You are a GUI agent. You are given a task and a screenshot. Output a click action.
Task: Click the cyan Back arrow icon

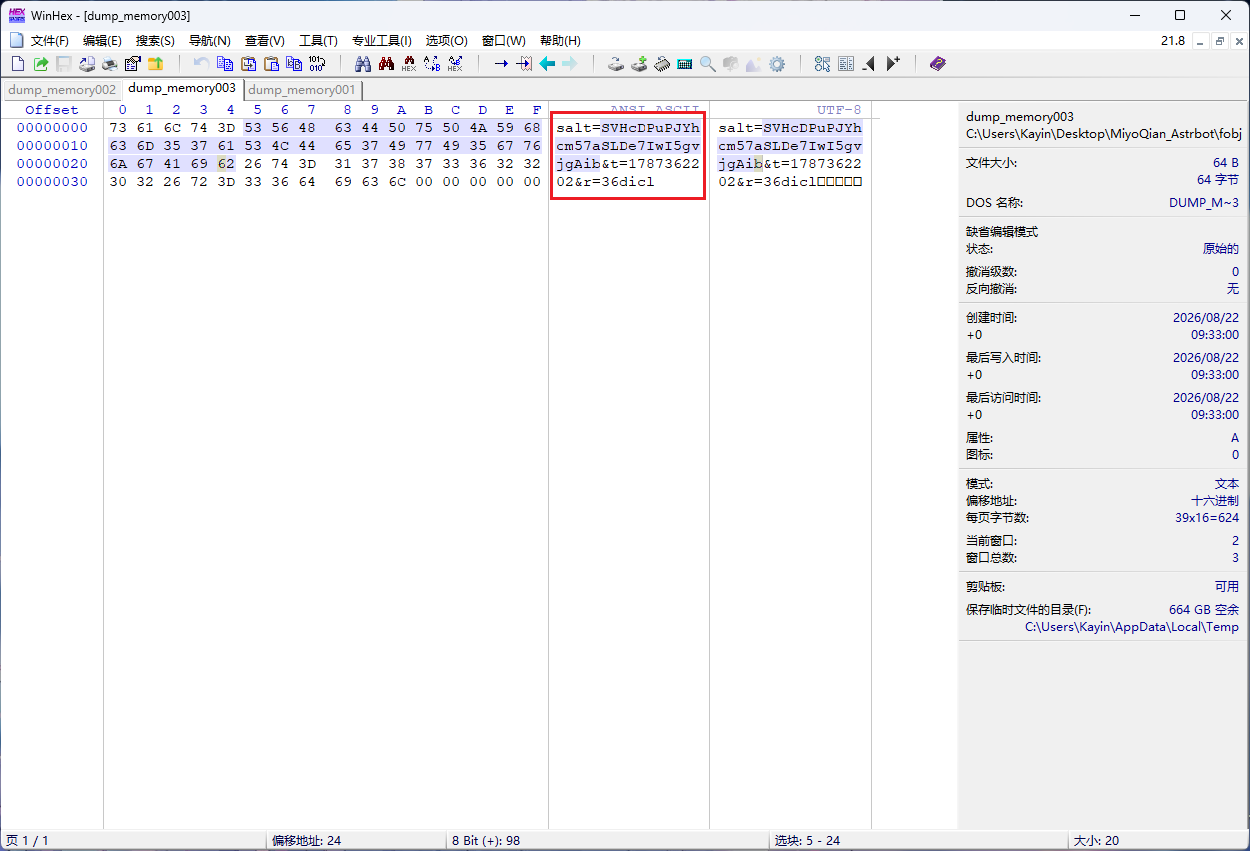[x=547, y=64]
